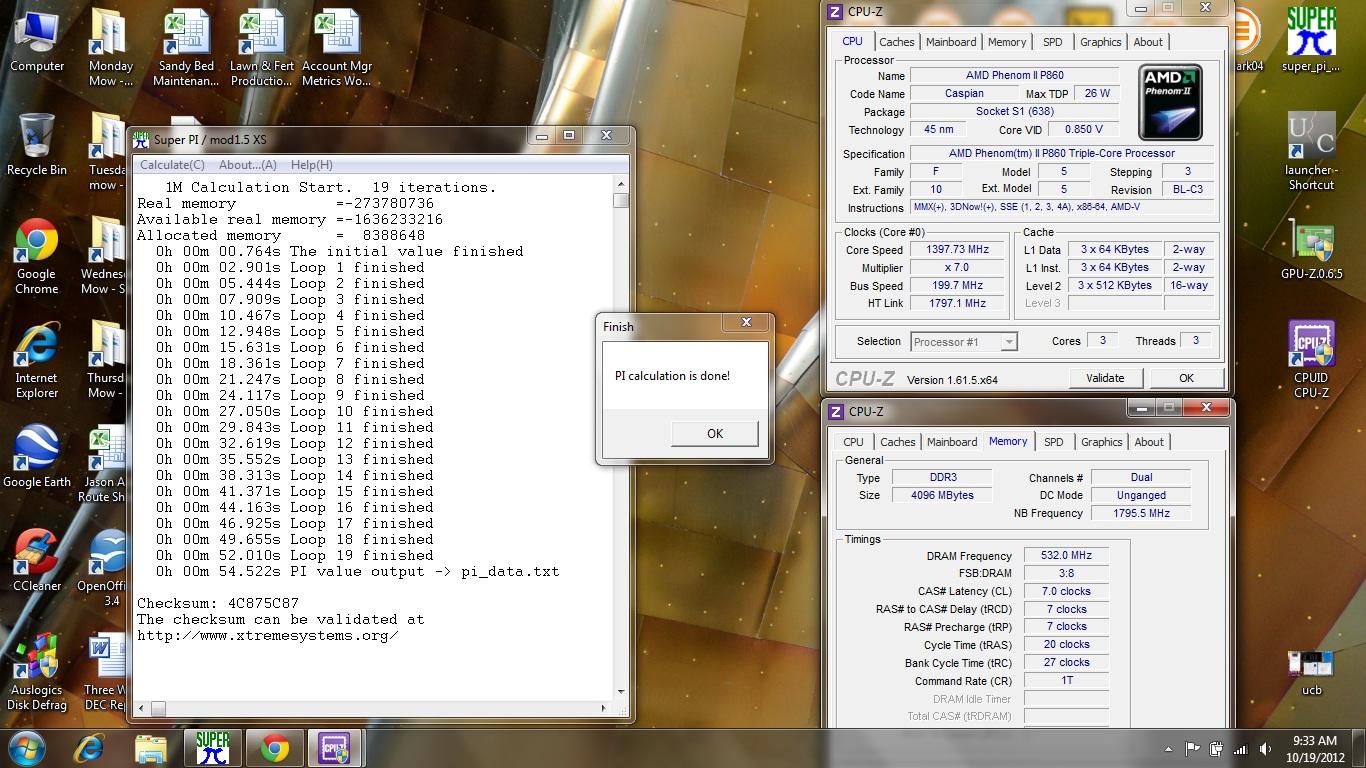This screenshot has height=768, width=1366.
Task: Switch to SPD tab in top CPU-Z
Action: [1053, 42]
